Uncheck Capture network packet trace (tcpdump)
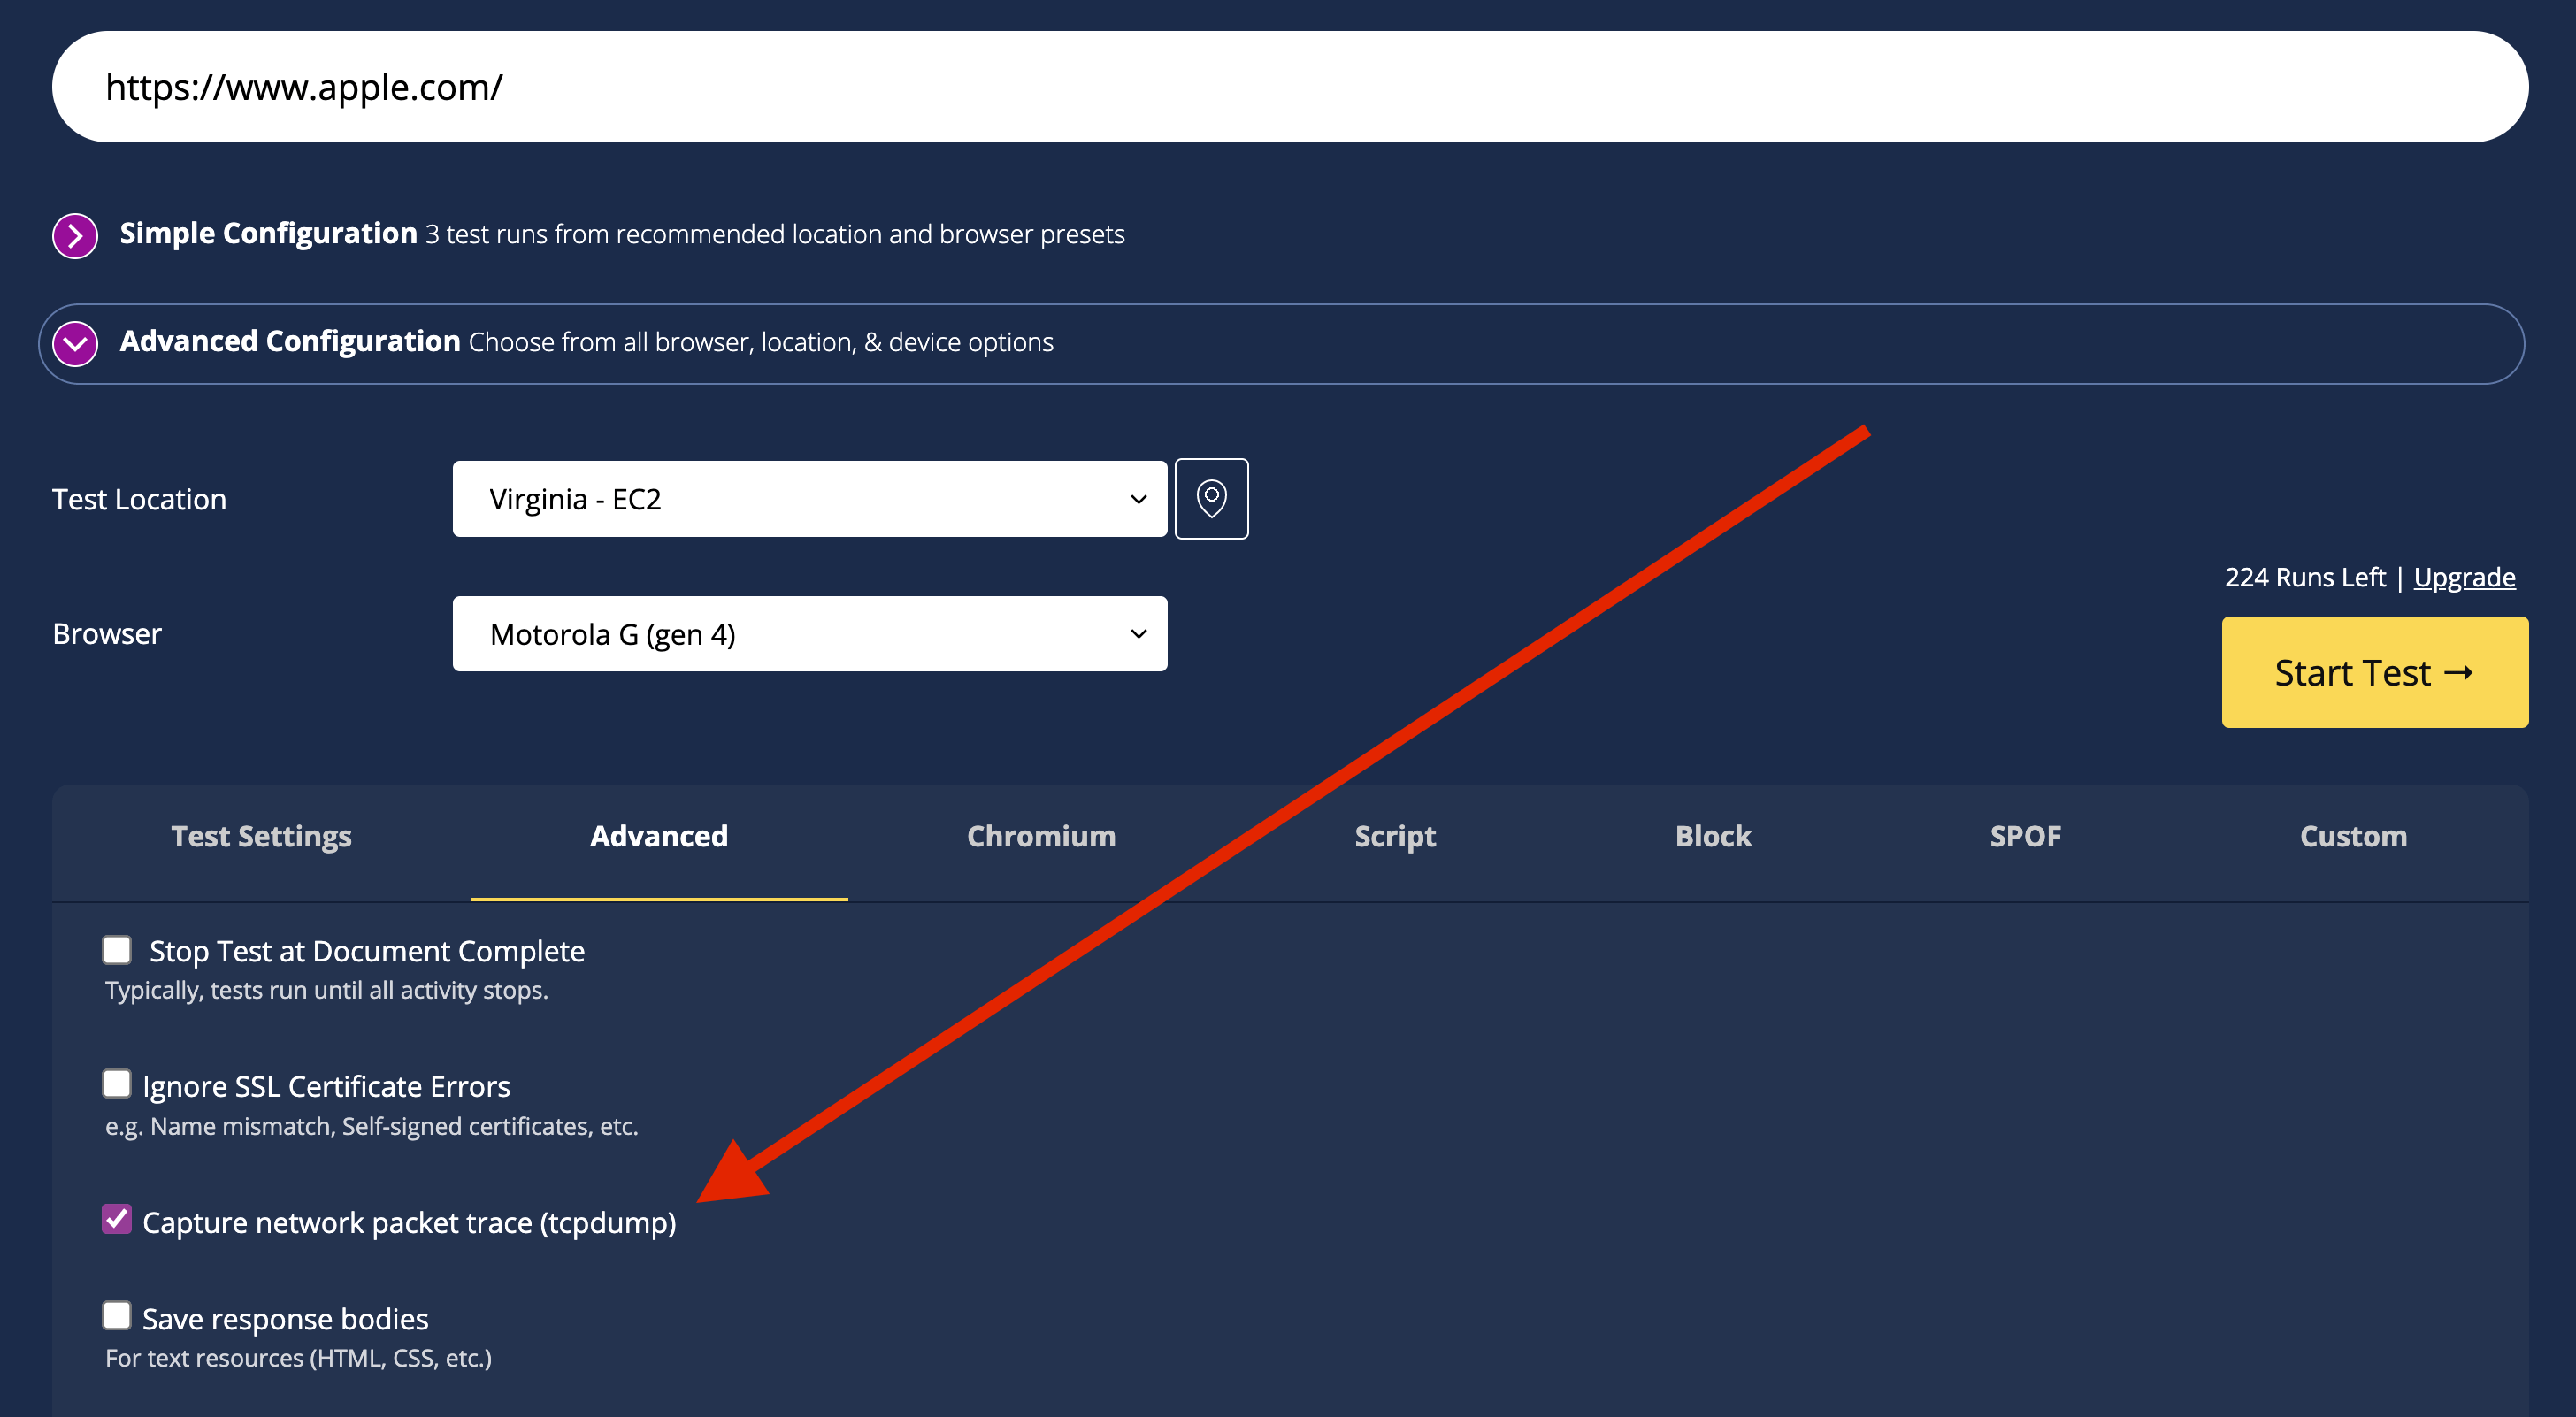This screenshot has width=2576, height=1417. click(117, 1219)
